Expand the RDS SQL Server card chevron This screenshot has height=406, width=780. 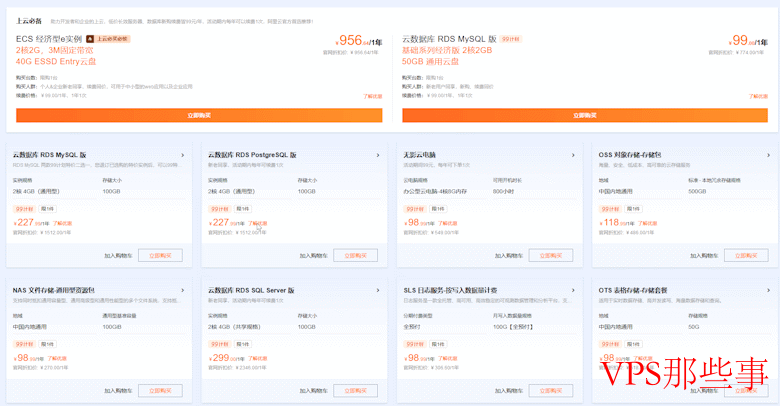coord(378,291)
